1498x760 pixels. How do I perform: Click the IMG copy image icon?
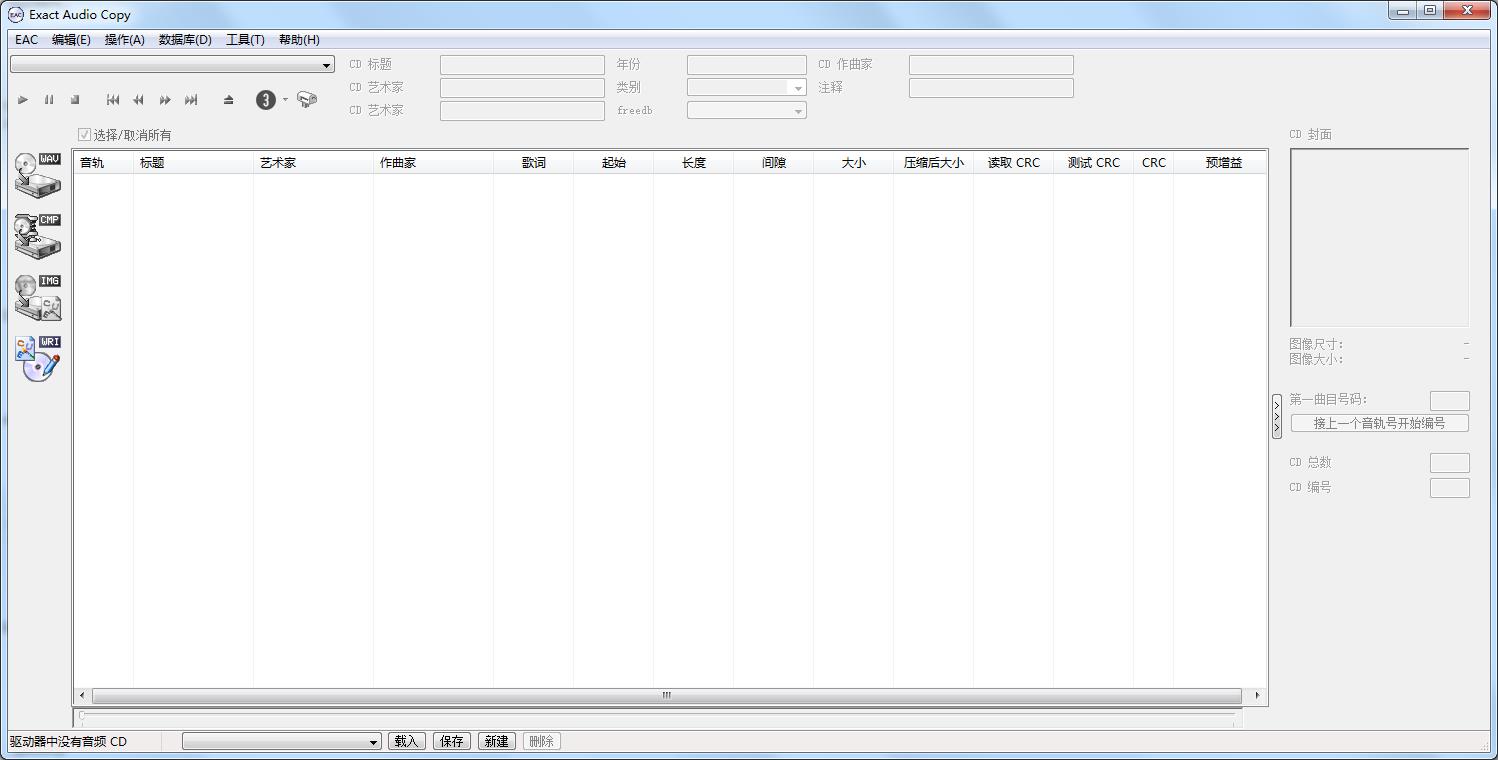38,298
